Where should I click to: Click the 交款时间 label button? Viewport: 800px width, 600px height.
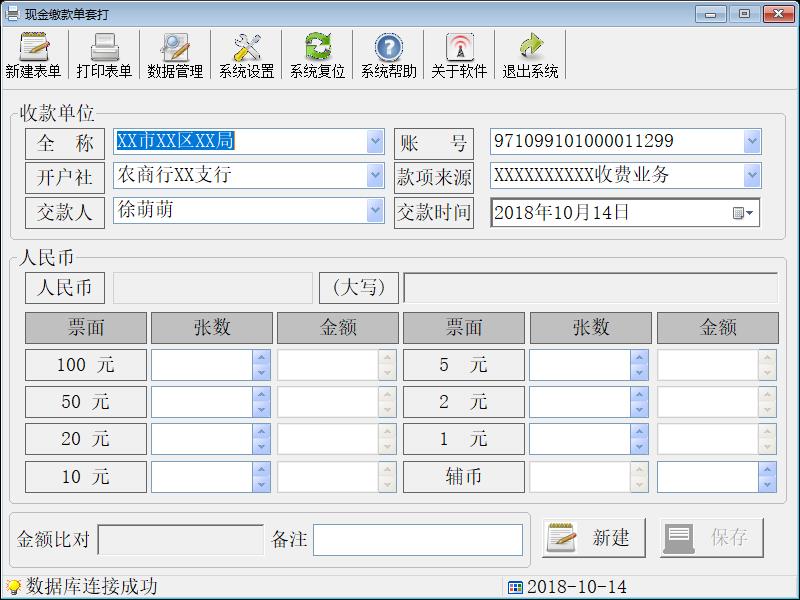click(434, 212)
